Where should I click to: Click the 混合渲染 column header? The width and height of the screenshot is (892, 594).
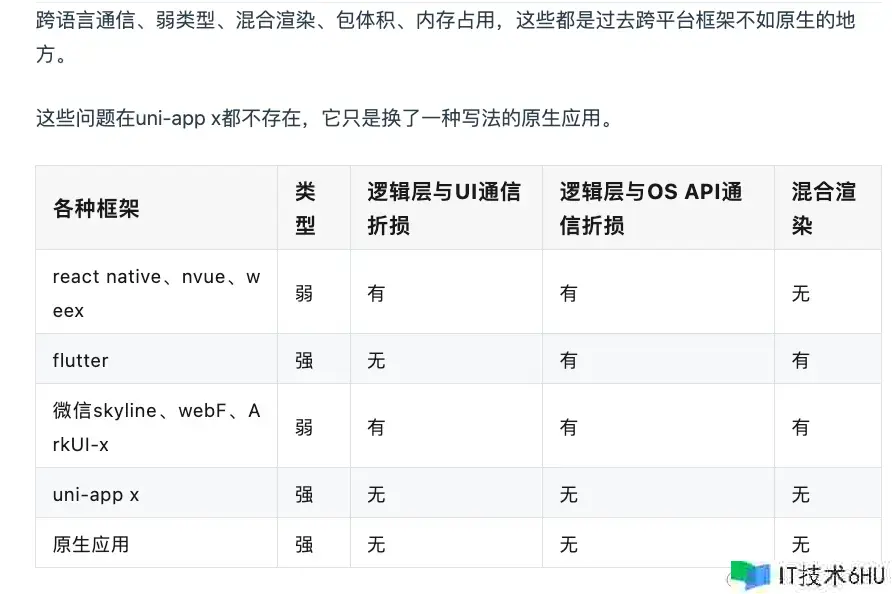click(828, 208)
